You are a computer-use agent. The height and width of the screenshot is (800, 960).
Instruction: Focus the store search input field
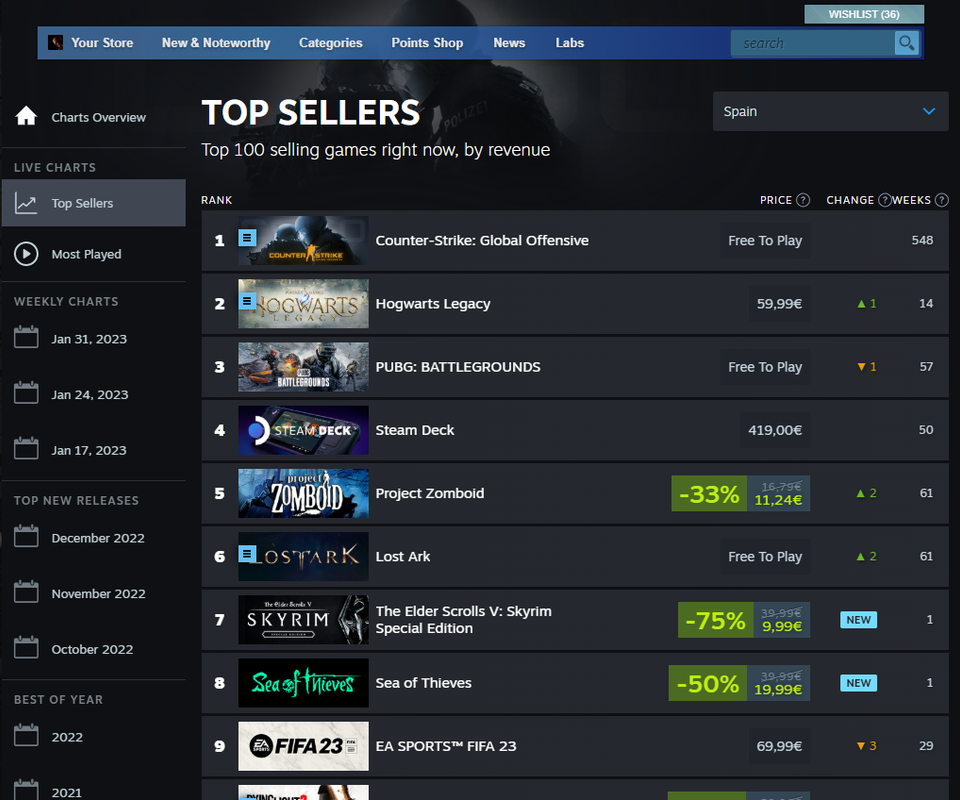click(813, 43)
